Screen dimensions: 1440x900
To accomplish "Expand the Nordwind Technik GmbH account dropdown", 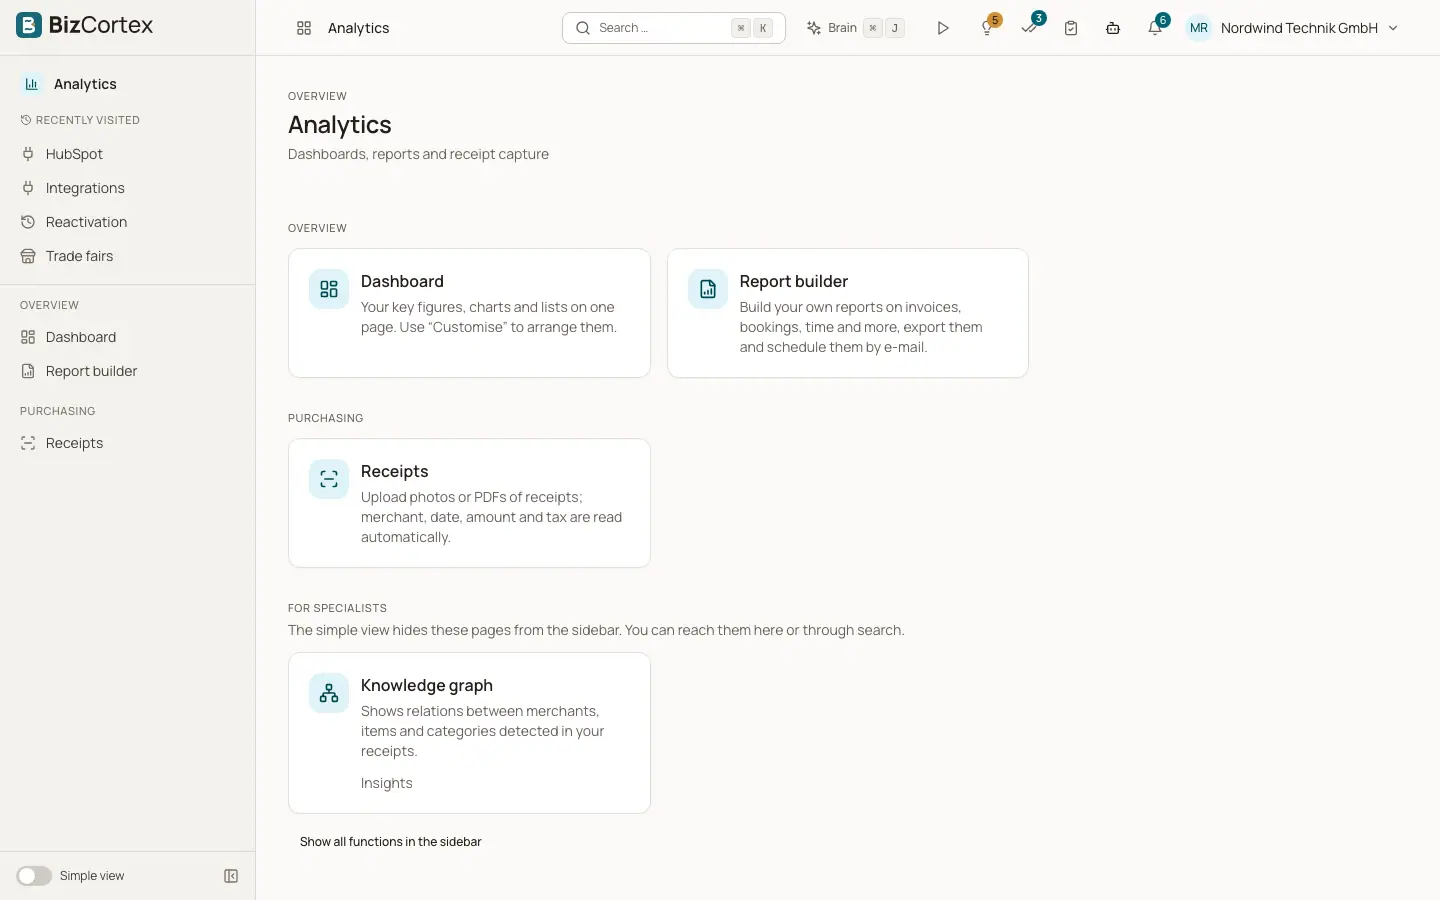I will tap(1393, 28).
